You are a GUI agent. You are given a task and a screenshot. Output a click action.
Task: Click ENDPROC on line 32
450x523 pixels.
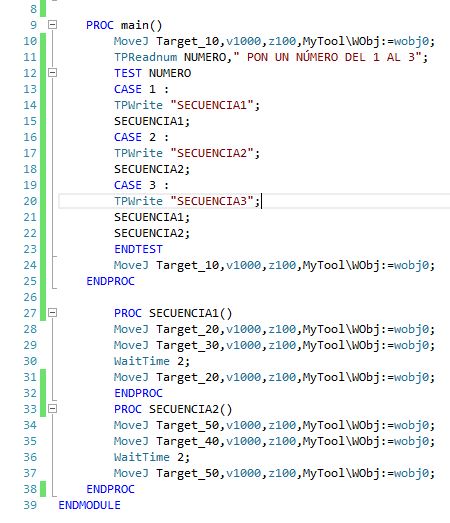(138, 393)
